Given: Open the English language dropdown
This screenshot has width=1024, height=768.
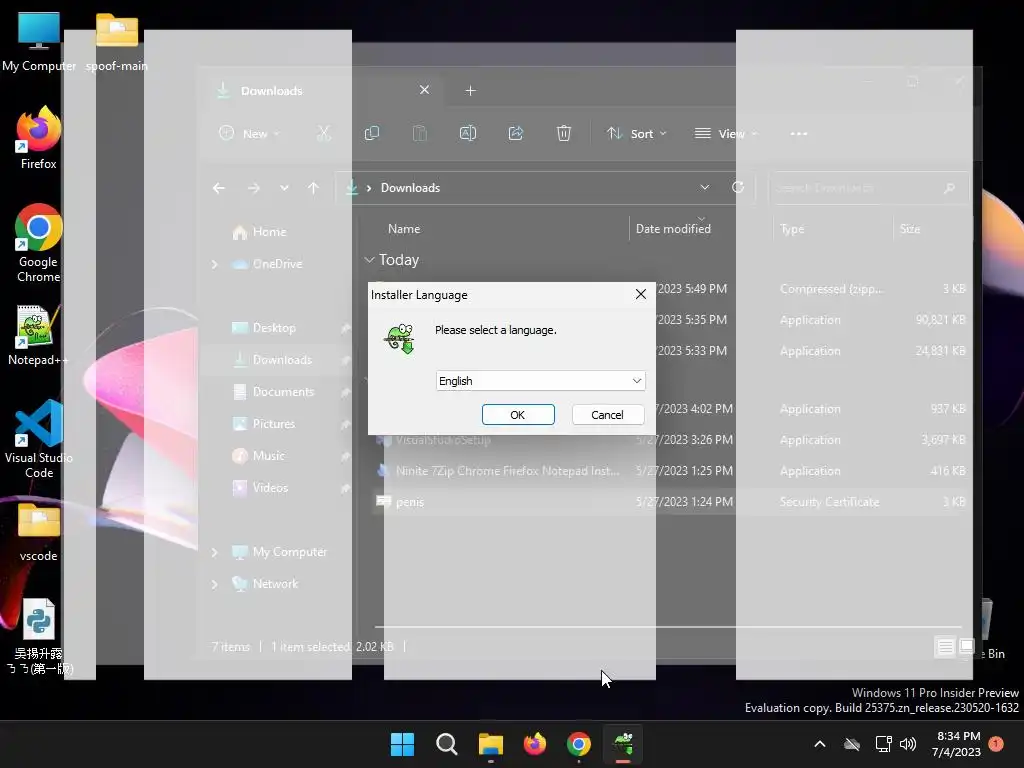Looking at the screenshot, I should pos(540,381).
